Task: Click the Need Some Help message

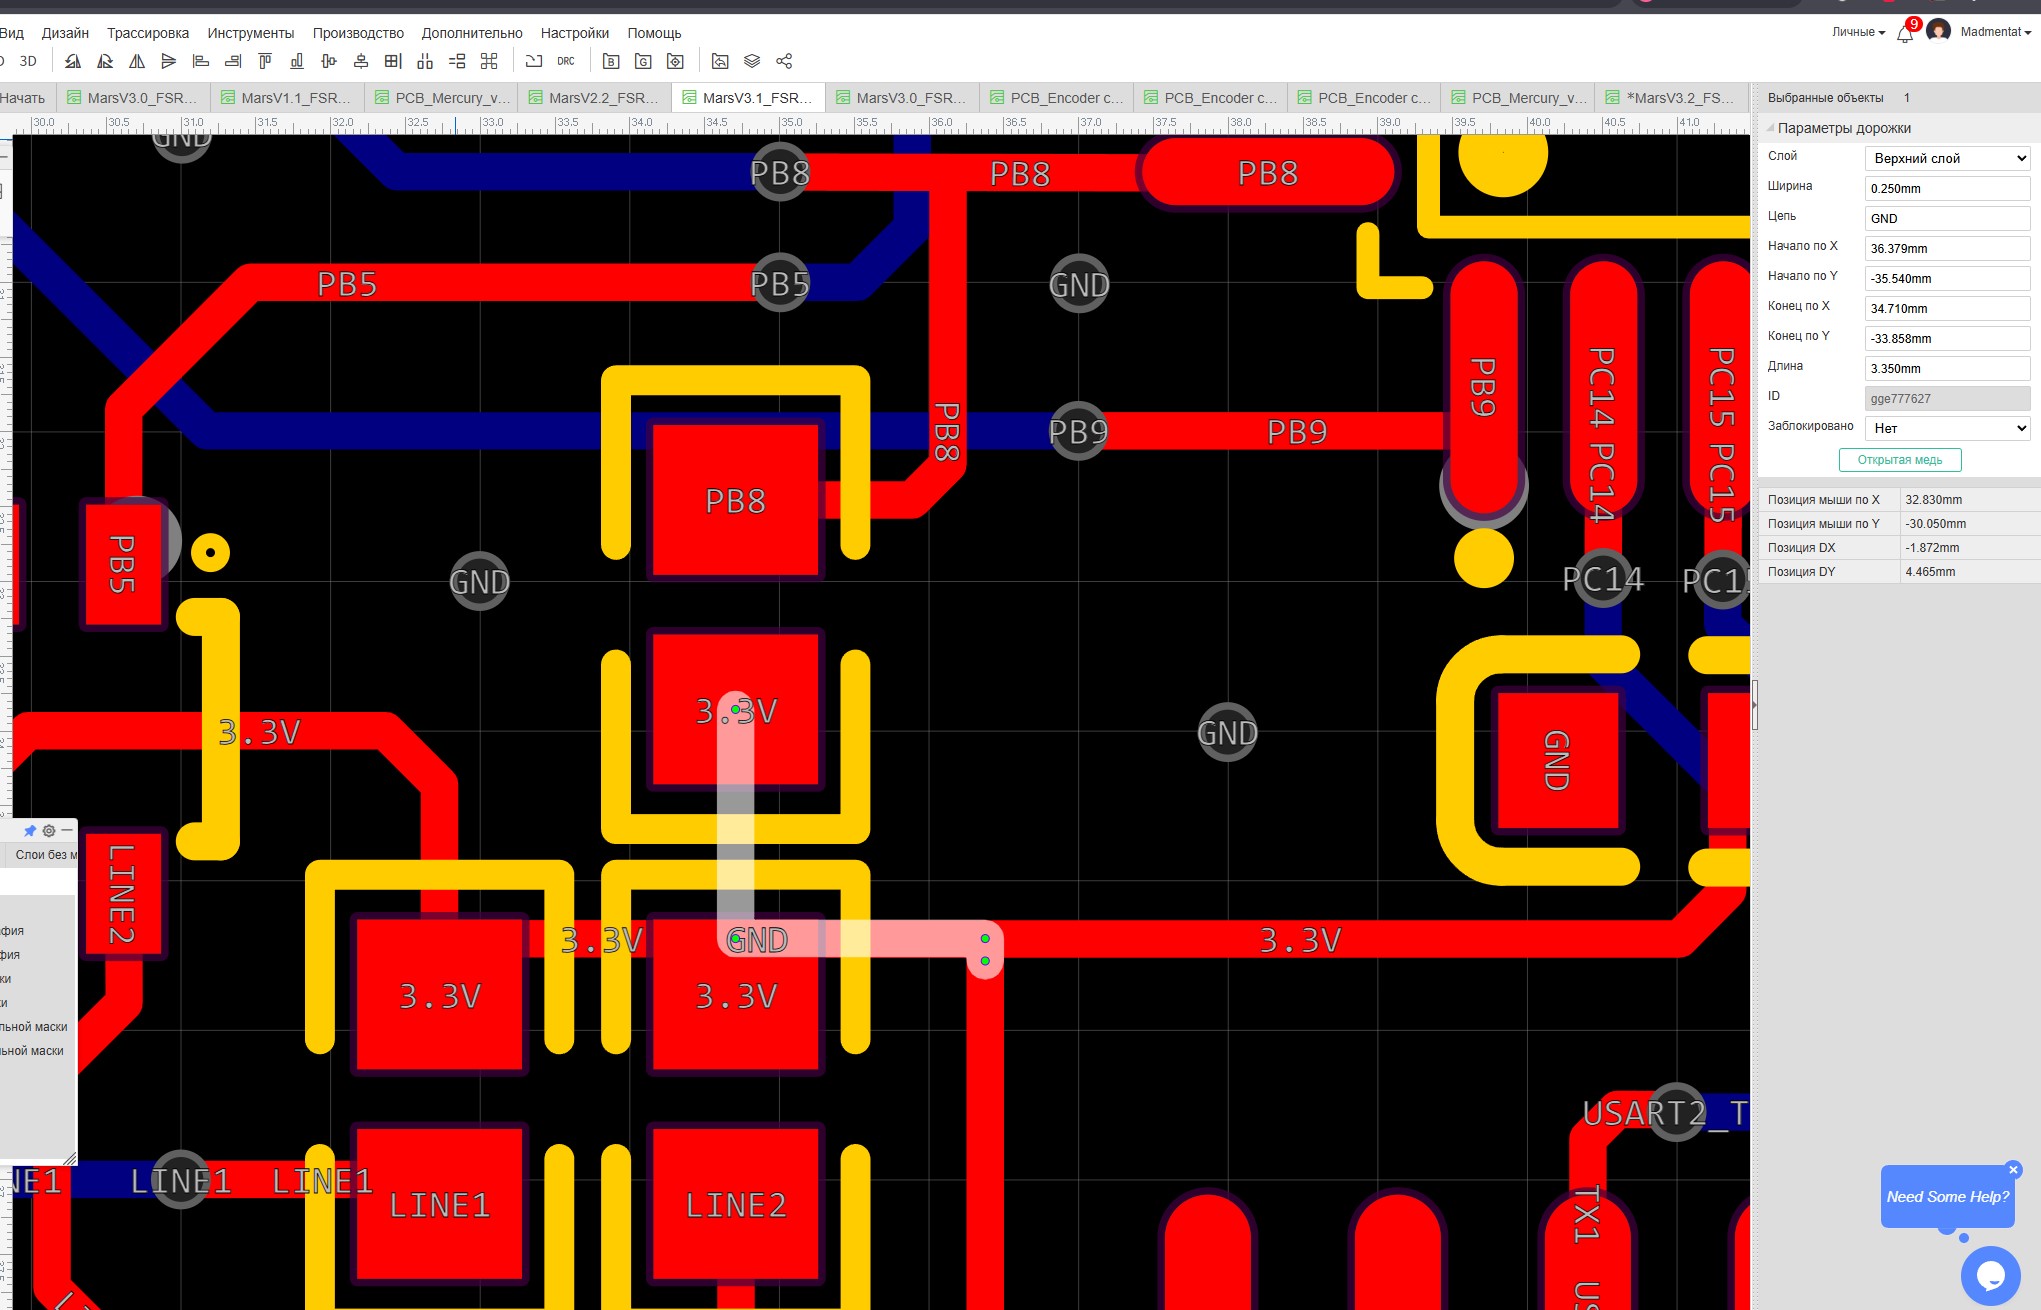Action: (1947, 1197)
